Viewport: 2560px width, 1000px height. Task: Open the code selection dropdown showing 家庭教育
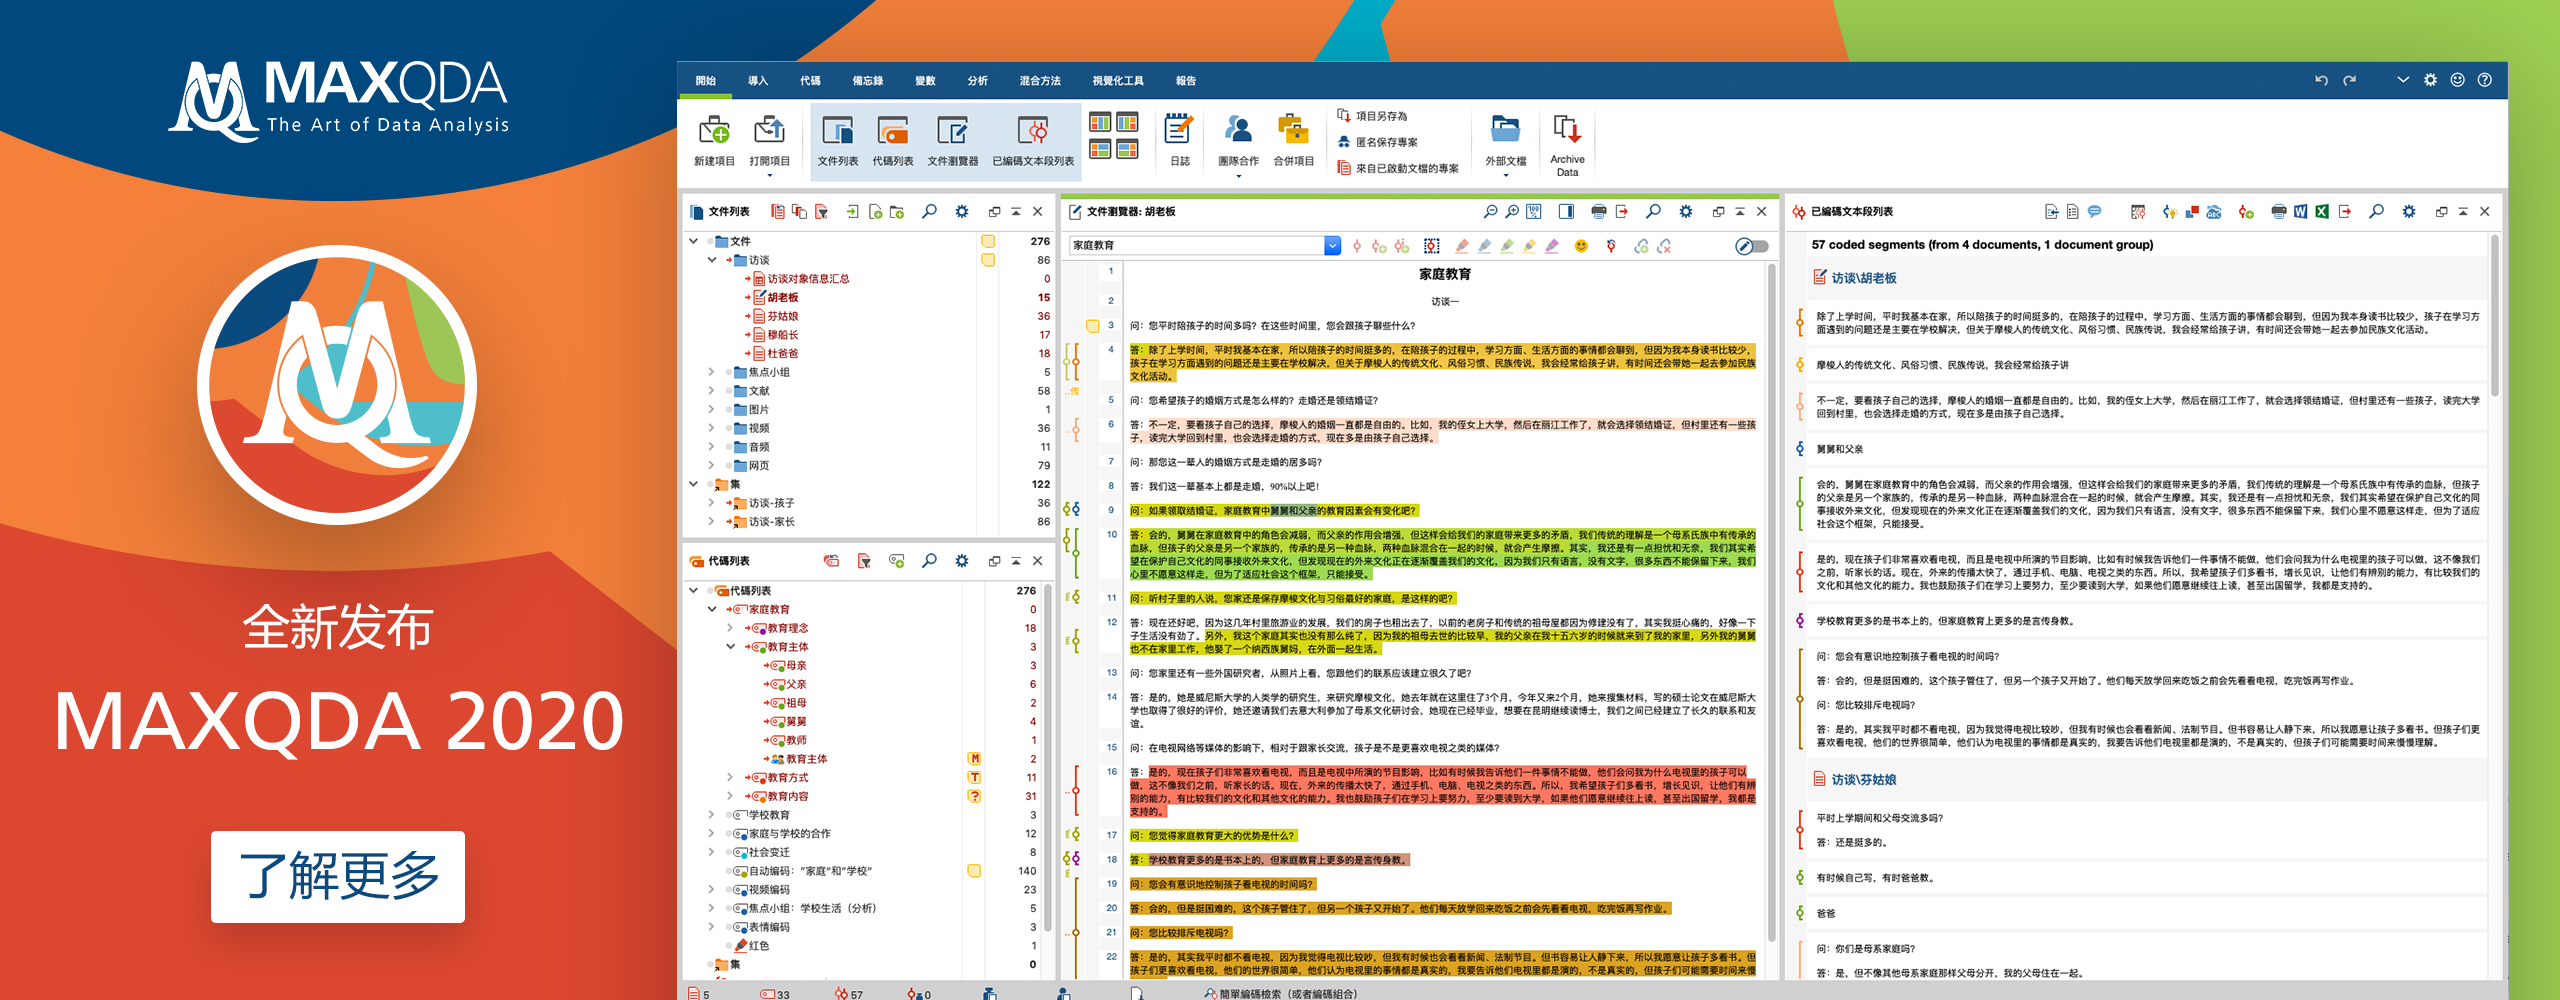pos(1332,246)
